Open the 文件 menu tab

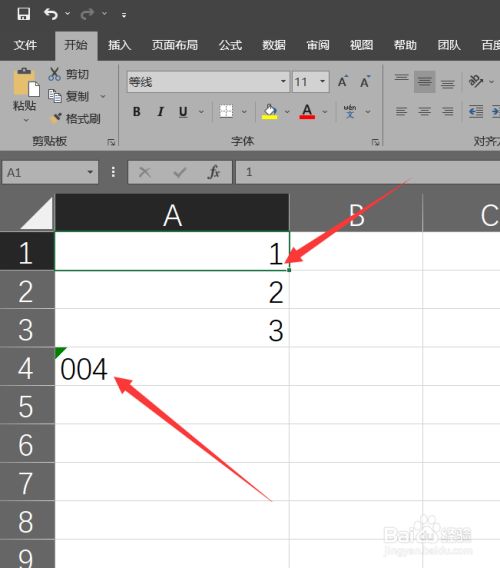coord(25,45)
